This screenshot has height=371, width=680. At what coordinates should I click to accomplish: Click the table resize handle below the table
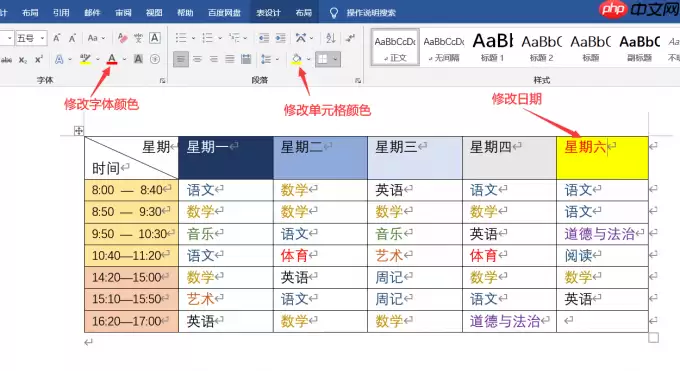654,338
